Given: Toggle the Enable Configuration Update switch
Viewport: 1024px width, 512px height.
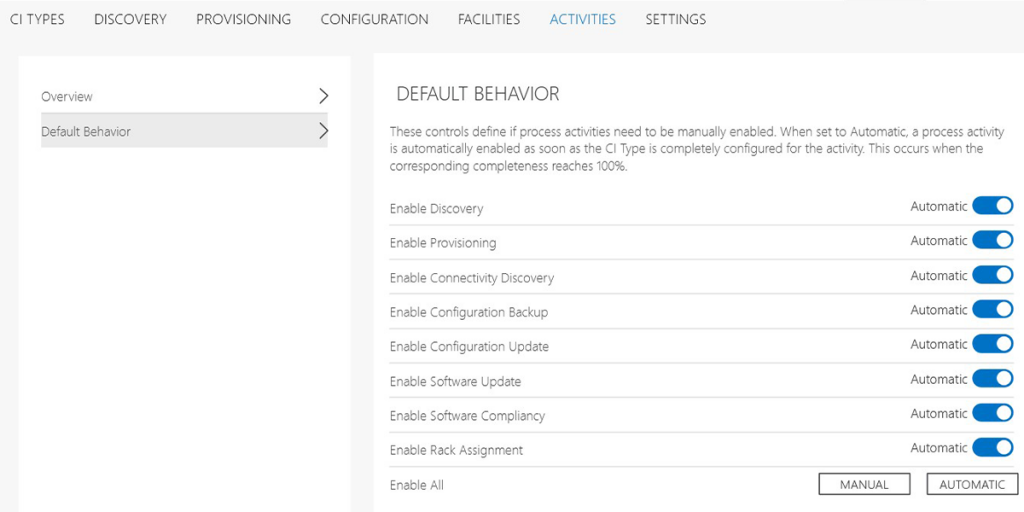Looking at the screenshot, I should (992, 344).
